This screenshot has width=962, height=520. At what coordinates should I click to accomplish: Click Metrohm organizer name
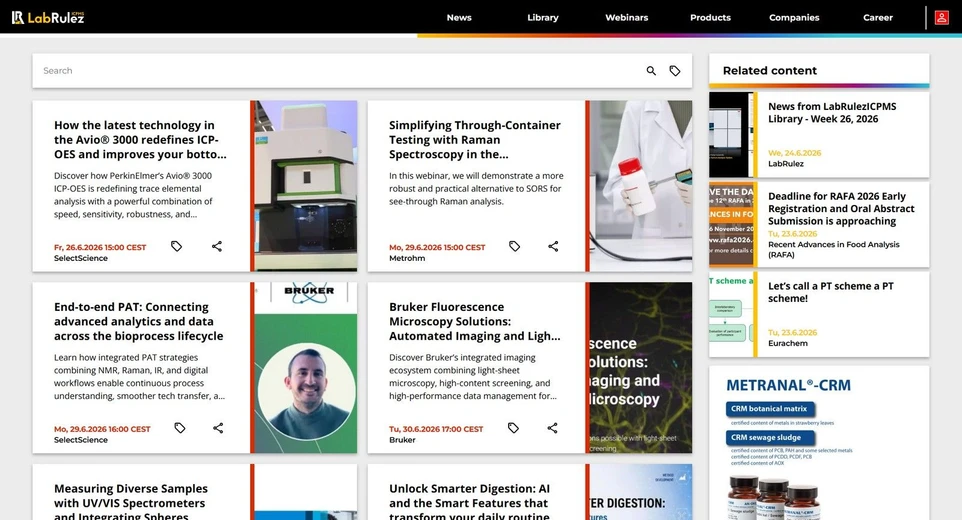tap(407, 258)
